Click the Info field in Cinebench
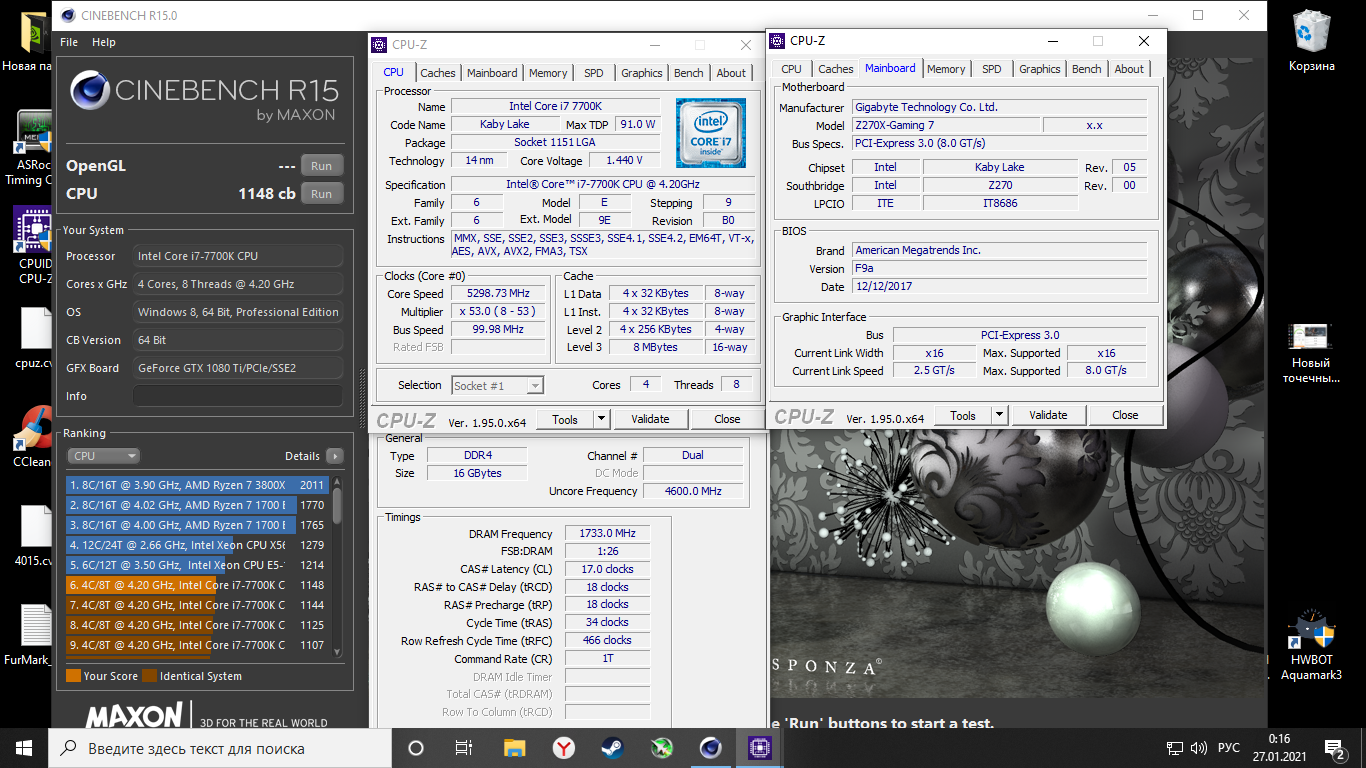The height and width of the screenshot is (768, 1366). (238, 396)
